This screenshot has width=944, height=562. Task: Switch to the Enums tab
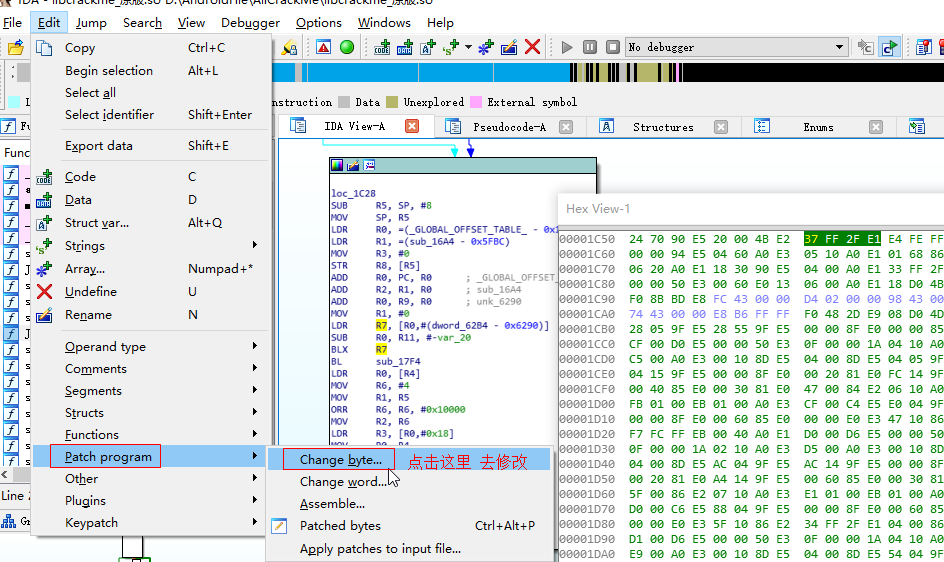click(818, 127)
